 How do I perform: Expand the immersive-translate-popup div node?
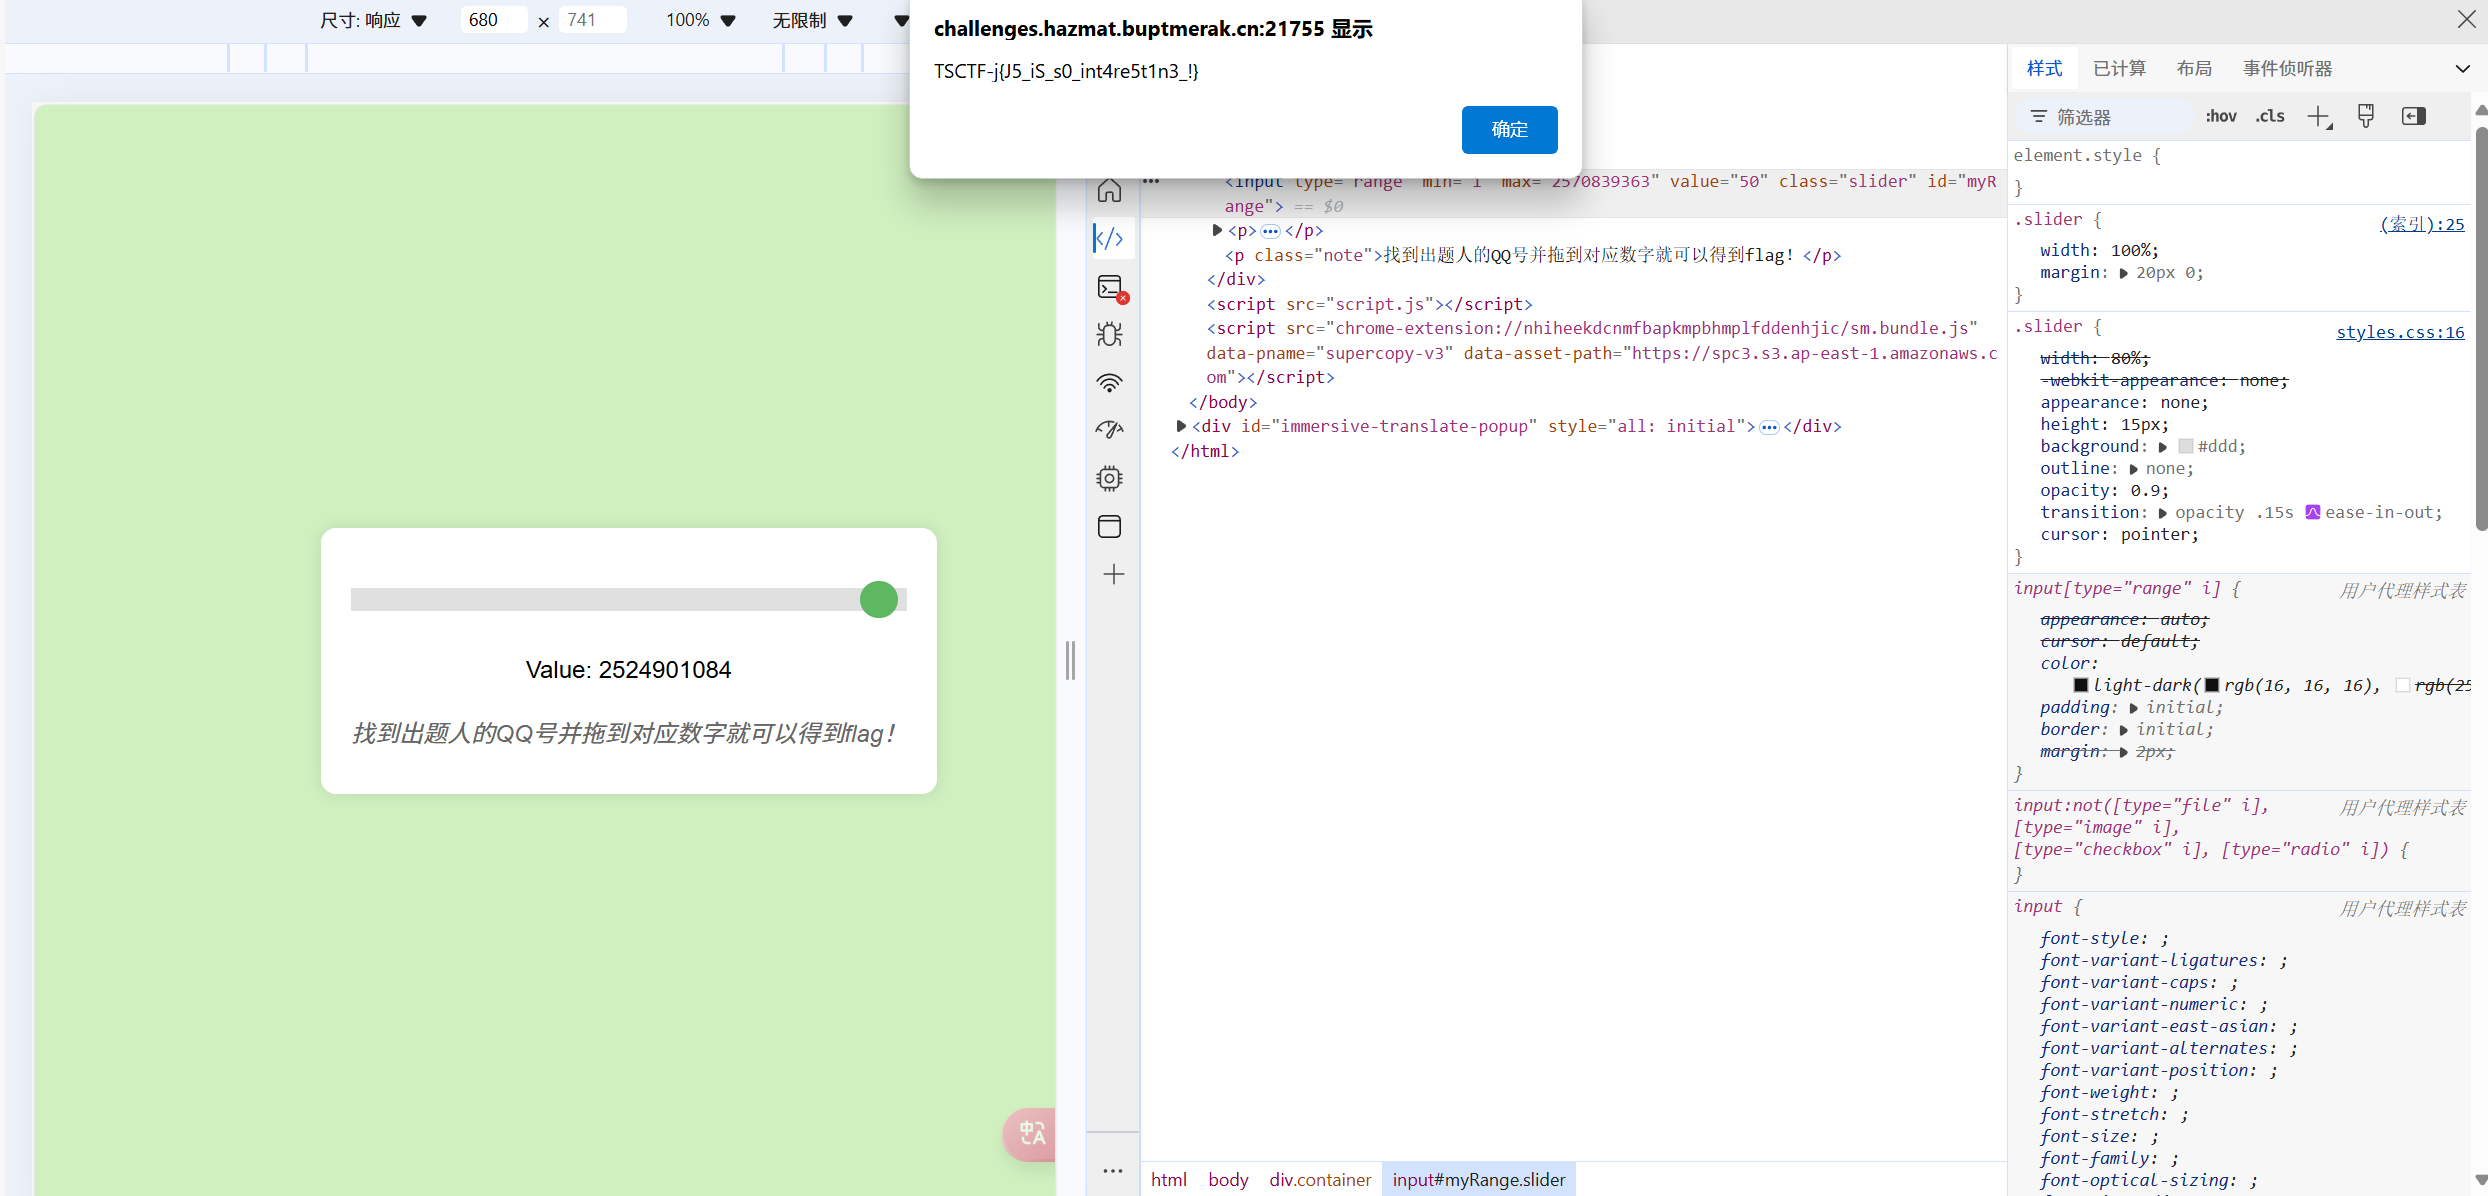click(1181, 426)
